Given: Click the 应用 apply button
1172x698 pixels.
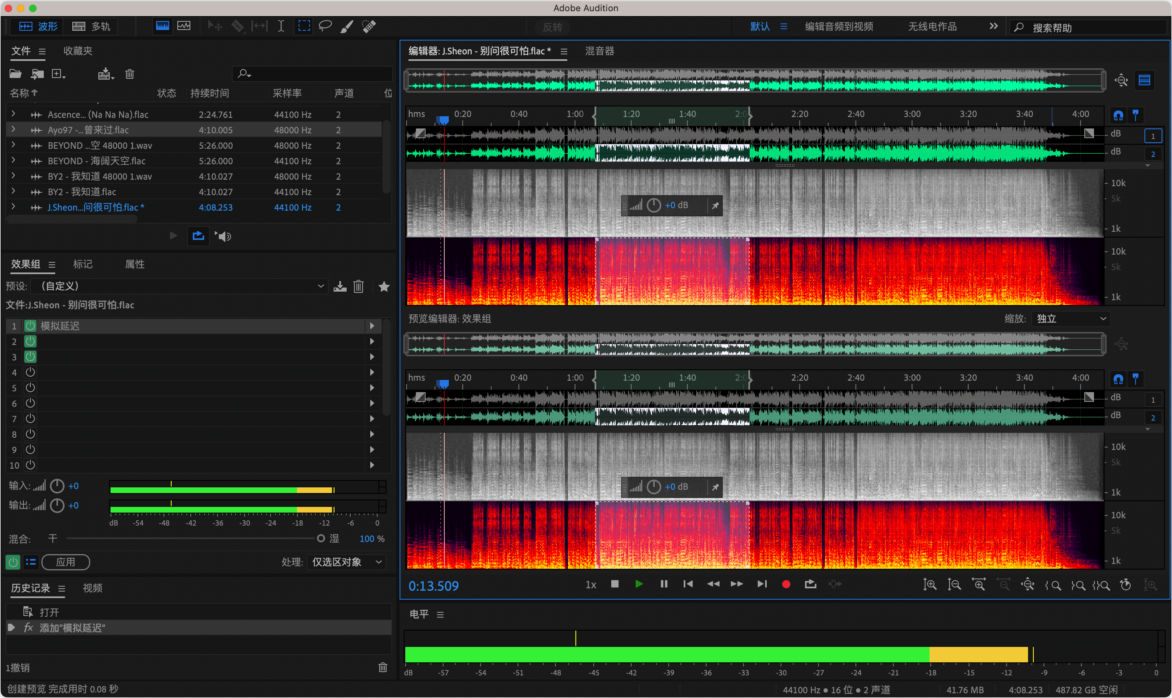Looking at the screenshot, I should (x=66, y=562).
